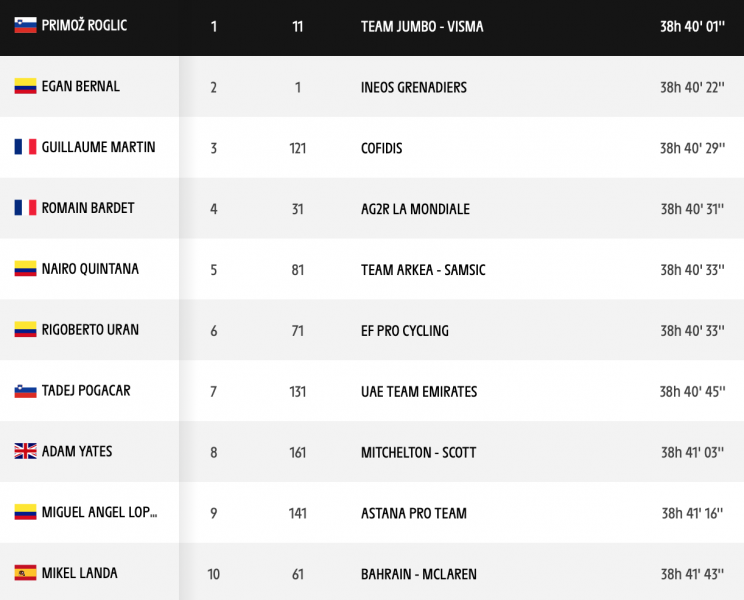Click the Slovenian flag beside Primož Roglic
This screenshot has height=600, width=744.
click(25, 25)
